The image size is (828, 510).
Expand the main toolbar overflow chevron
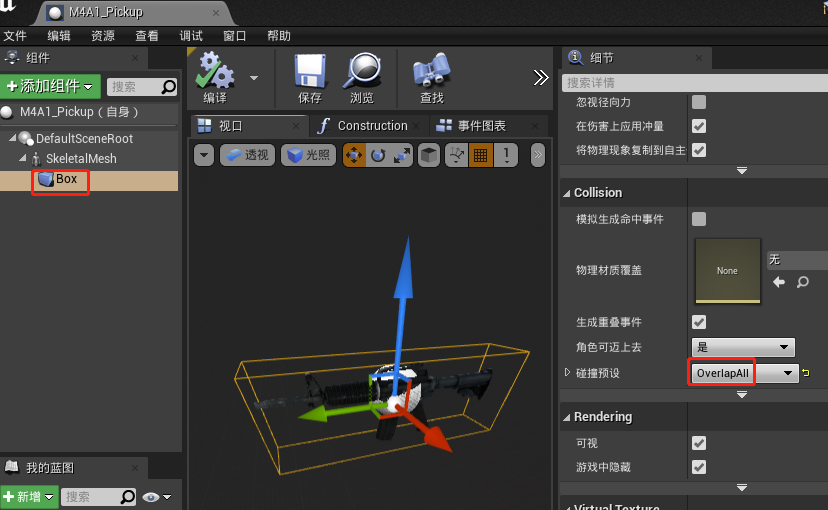[541, 78]
